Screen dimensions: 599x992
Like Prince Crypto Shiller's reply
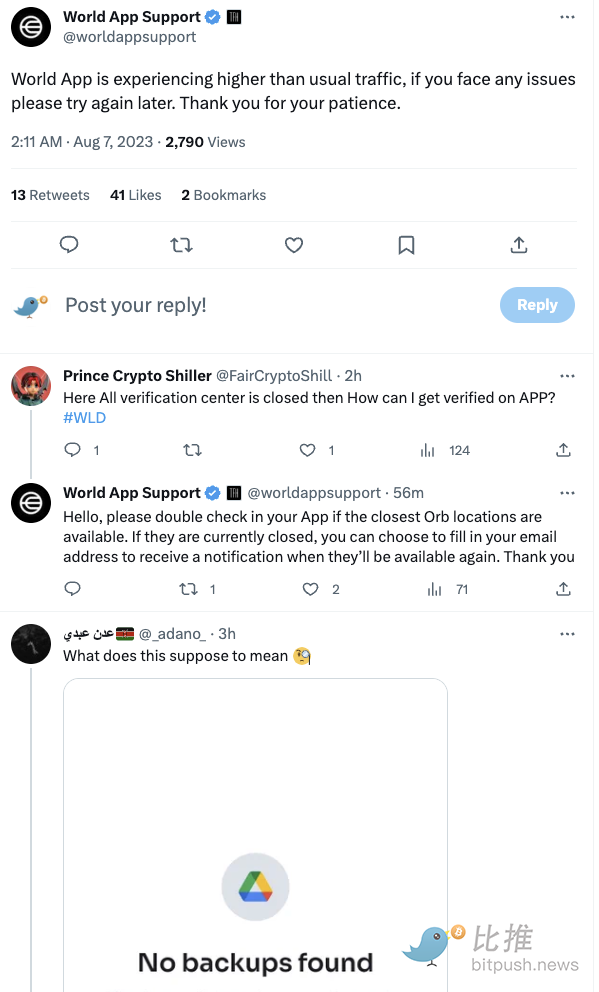click(x=307, y=450)
